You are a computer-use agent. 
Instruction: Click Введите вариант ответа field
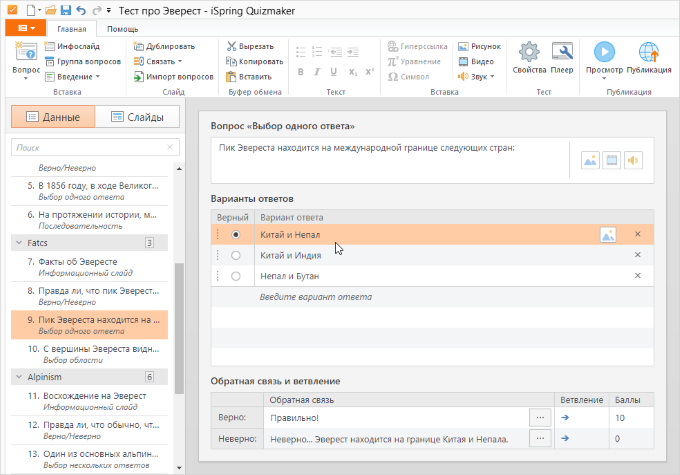point(454,297)
